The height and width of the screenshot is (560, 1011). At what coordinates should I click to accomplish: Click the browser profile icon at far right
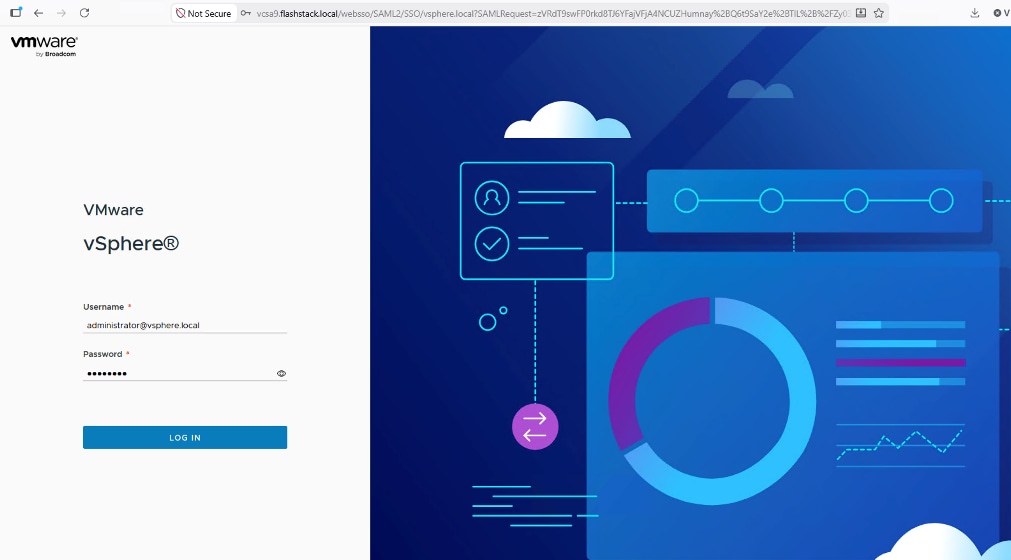coord(1001,13)
